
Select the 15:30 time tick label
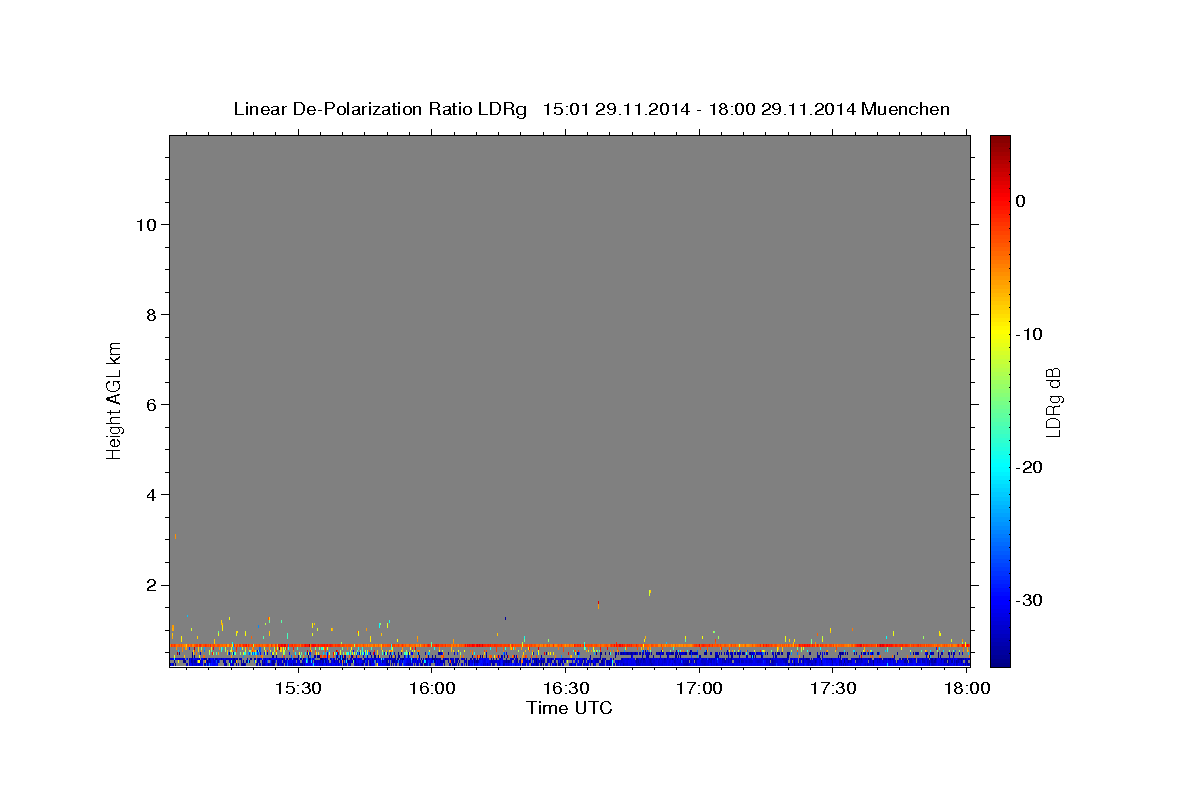pyautogui.click(x=298, y=689)
